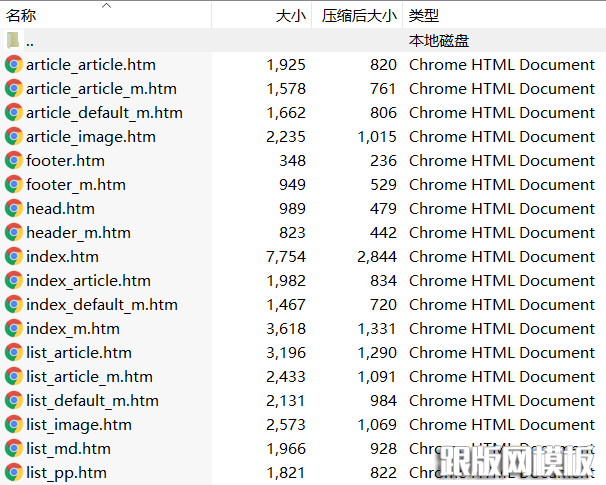The height and width of the screenshot is (485, 606).
Task: Click the Chrome icon beside article_article.htm
Action: [14, 64]
